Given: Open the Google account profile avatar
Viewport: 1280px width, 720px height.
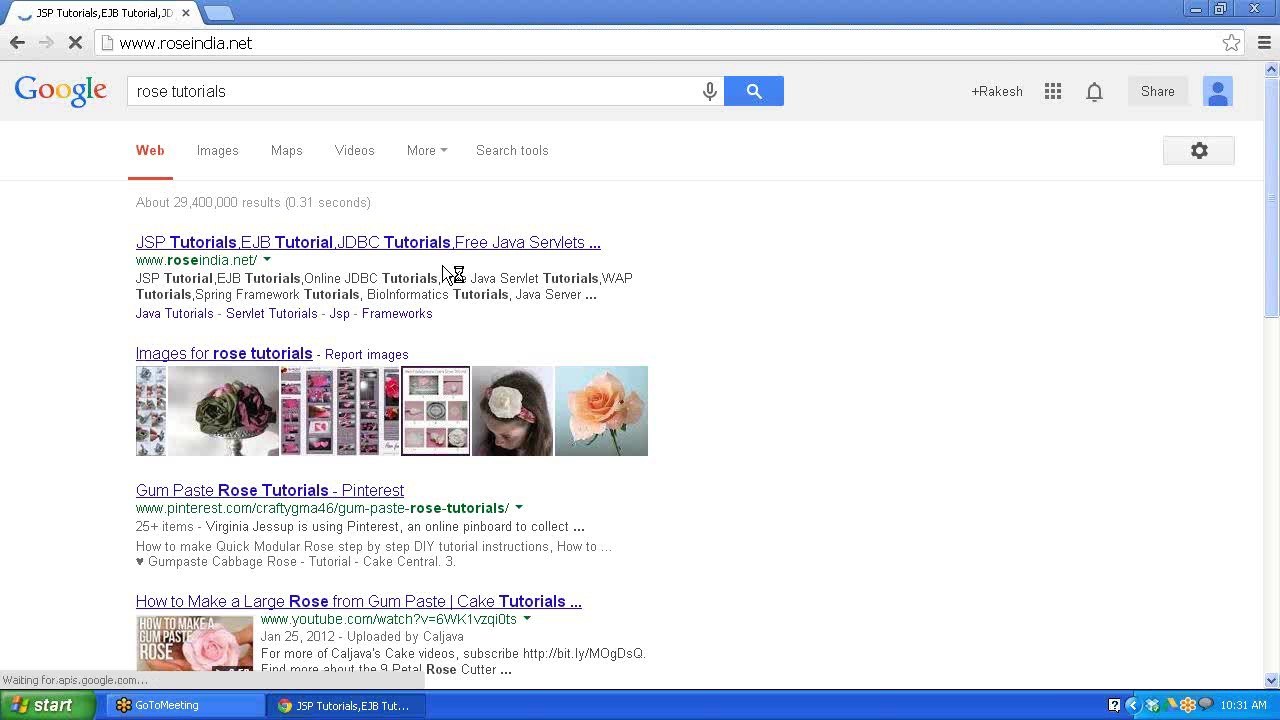Looking at the screenshot, I should (x=1217, y=91).
